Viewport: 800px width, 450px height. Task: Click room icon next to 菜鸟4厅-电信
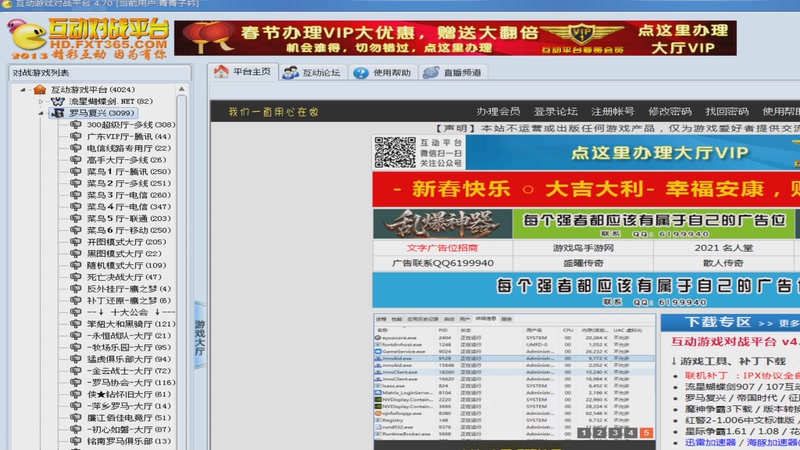76,207
